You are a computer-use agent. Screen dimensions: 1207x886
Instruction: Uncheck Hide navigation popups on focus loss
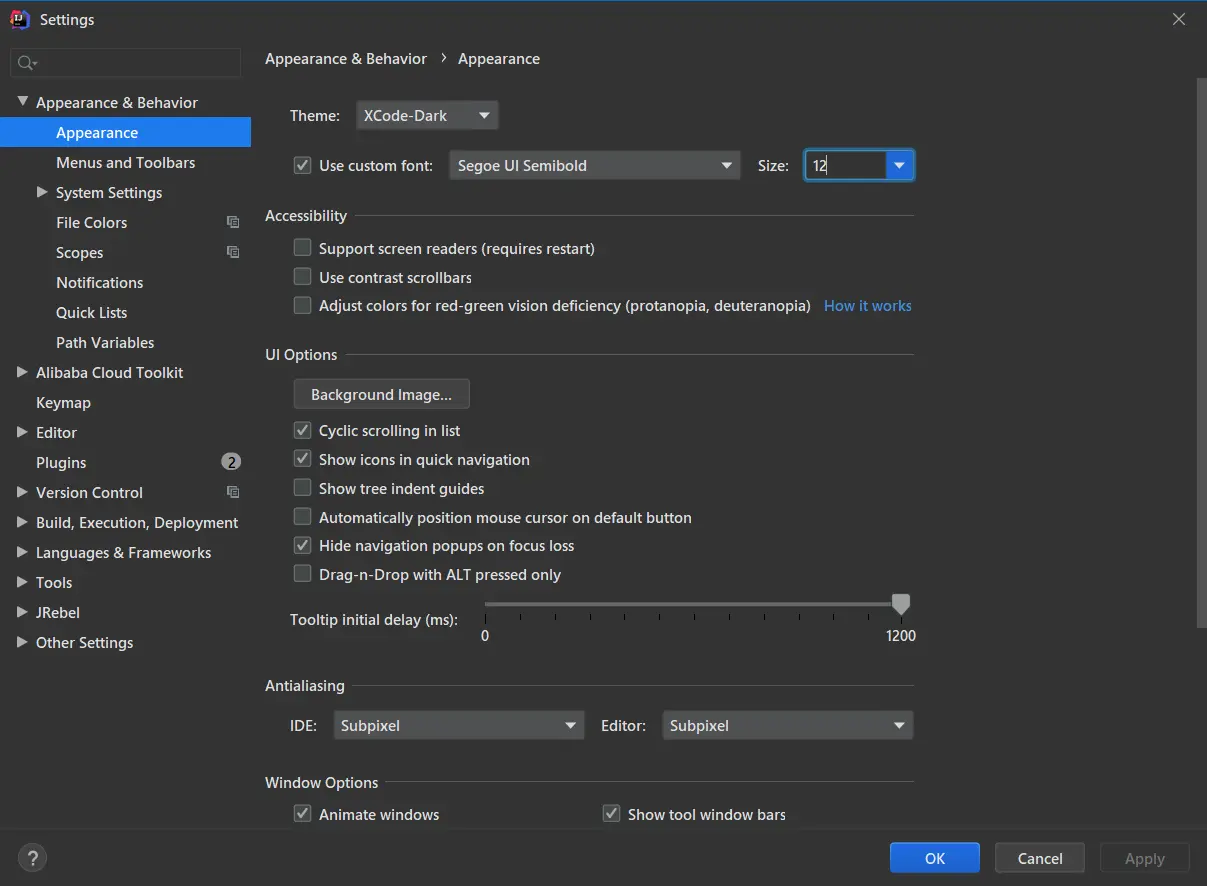tap(302, 545)
